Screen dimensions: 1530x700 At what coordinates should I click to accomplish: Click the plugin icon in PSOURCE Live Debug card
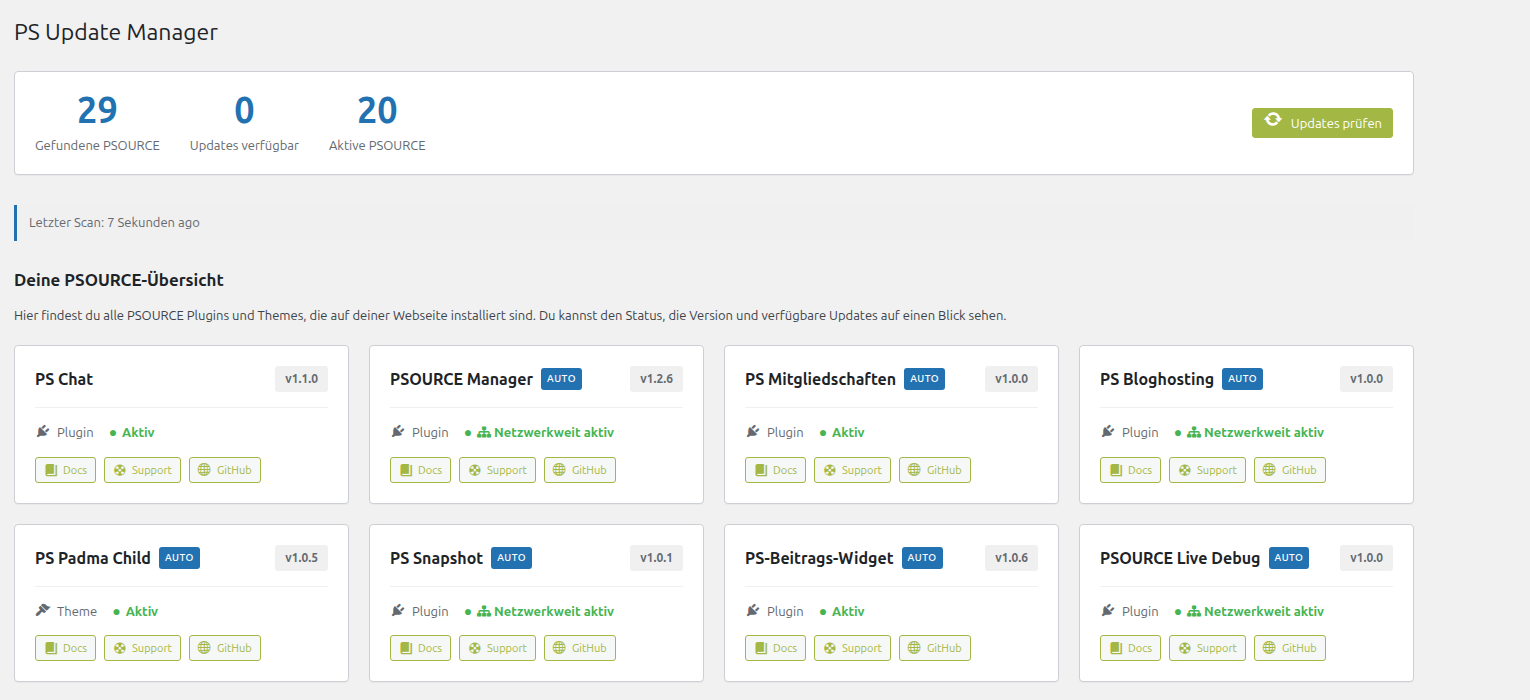(x=1108, y=611)
